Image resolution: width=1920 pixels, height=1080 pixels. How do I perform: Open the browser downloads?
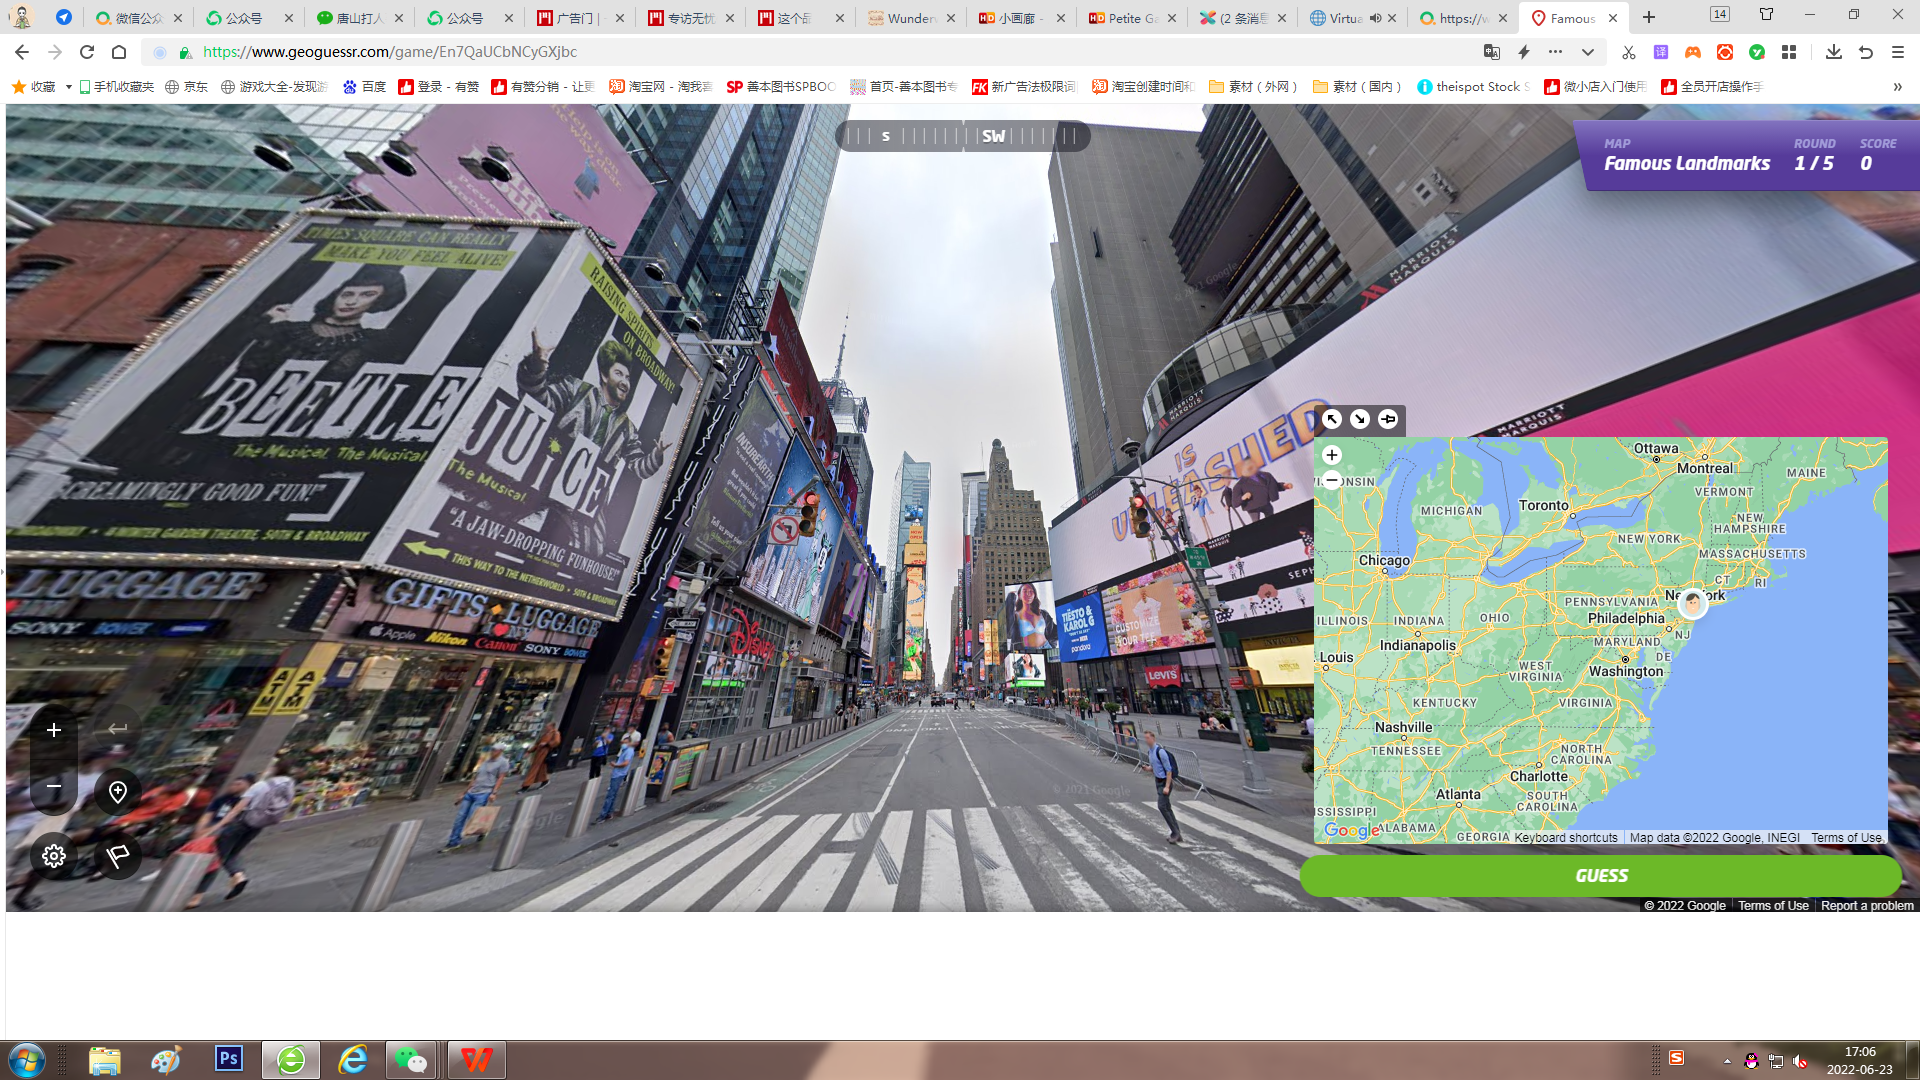[1834, 52]
